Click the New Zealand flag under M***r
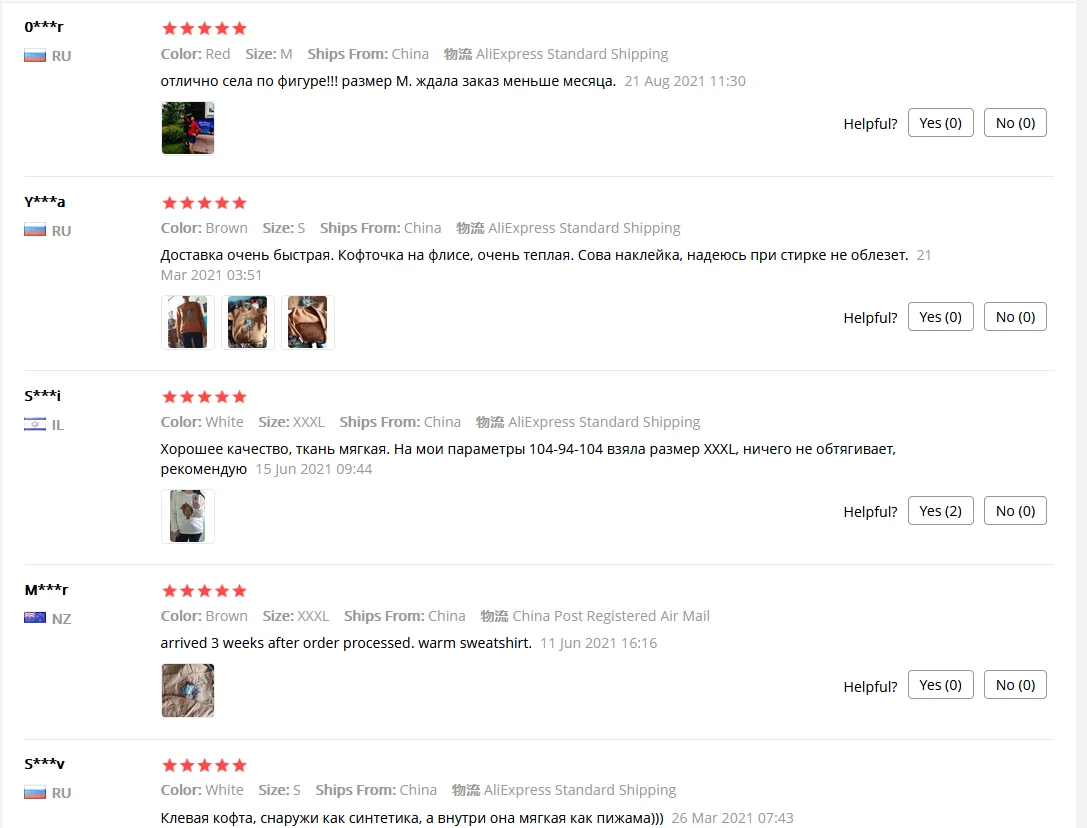 tap(35, 618)
